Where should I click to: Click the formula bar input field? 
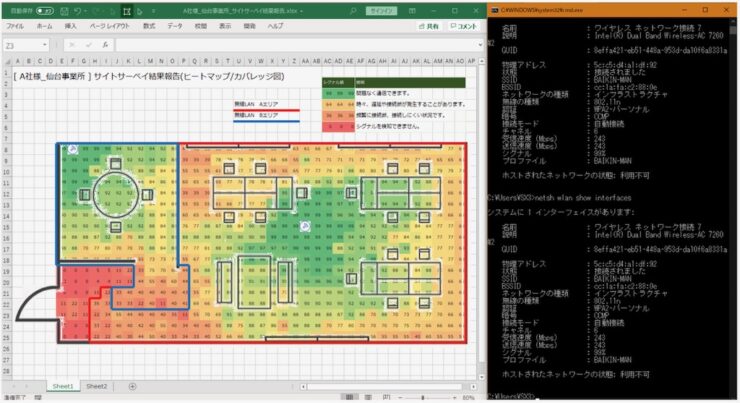290,45
